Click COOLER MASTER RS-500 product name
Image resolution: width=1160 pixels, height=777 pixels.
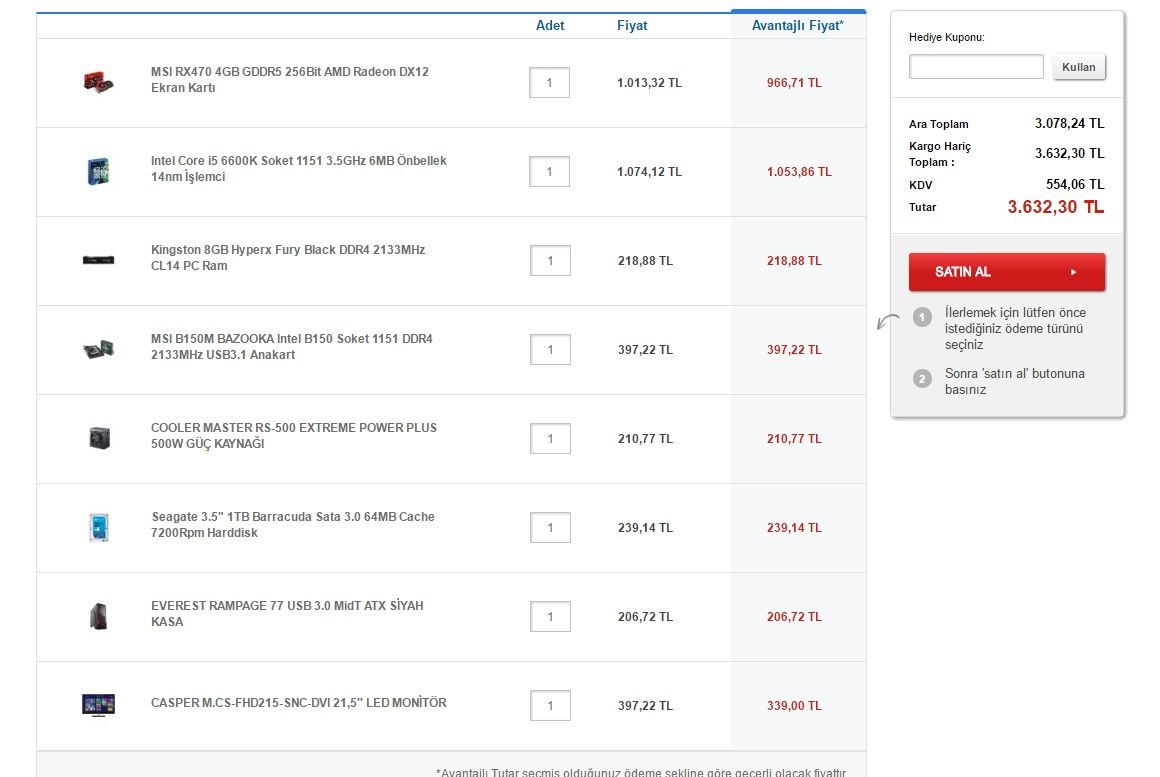point(294,435)
